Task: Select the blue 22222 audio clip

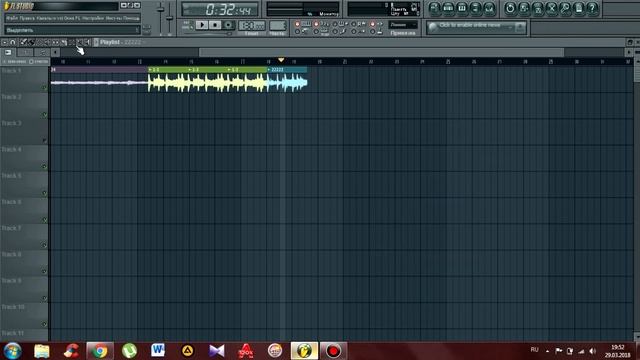Action: tap(287, 80)
